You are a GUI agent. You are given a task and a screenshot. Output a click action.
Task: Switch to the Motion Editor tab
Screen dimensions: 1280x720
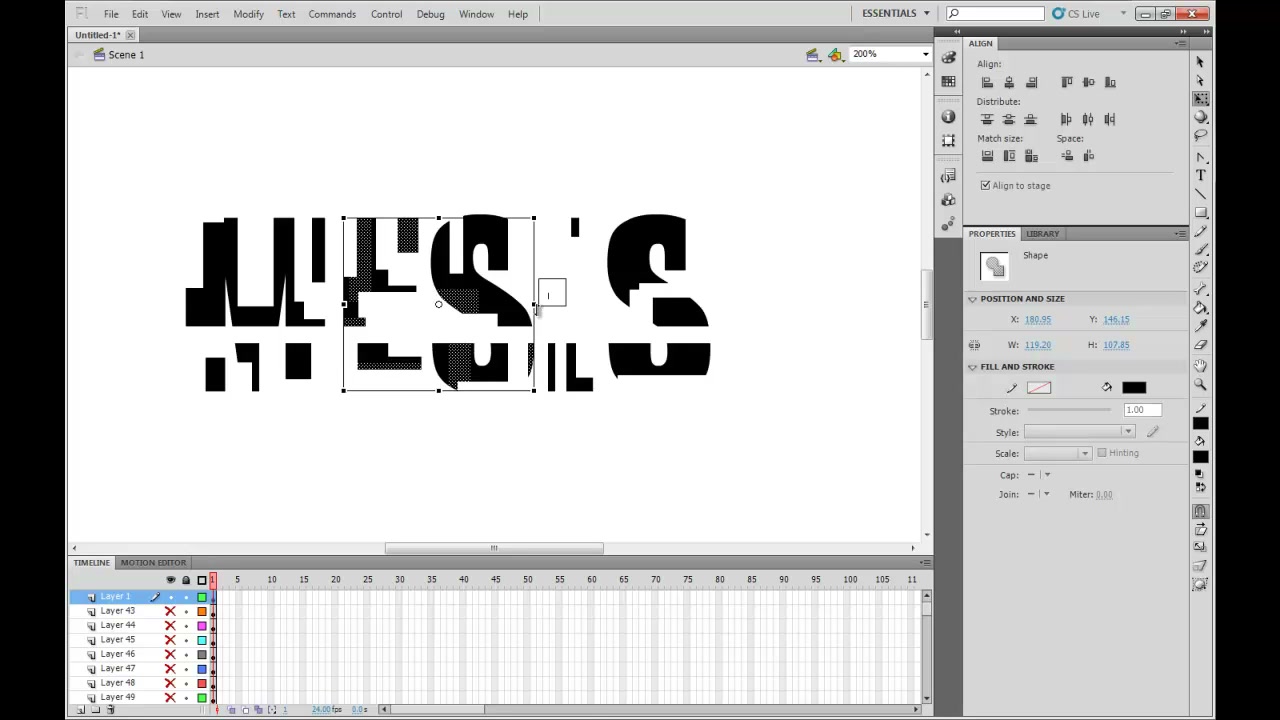point(154,563)
